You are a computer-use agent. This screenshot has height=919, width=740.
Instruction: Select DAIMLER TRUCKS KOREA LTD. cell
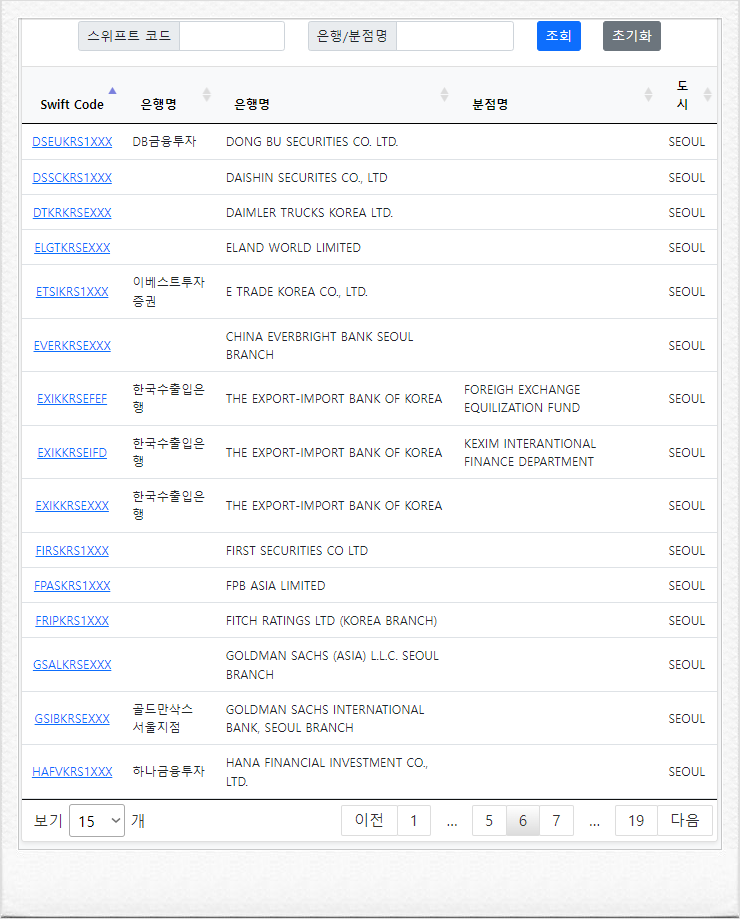tap(309, 213)
